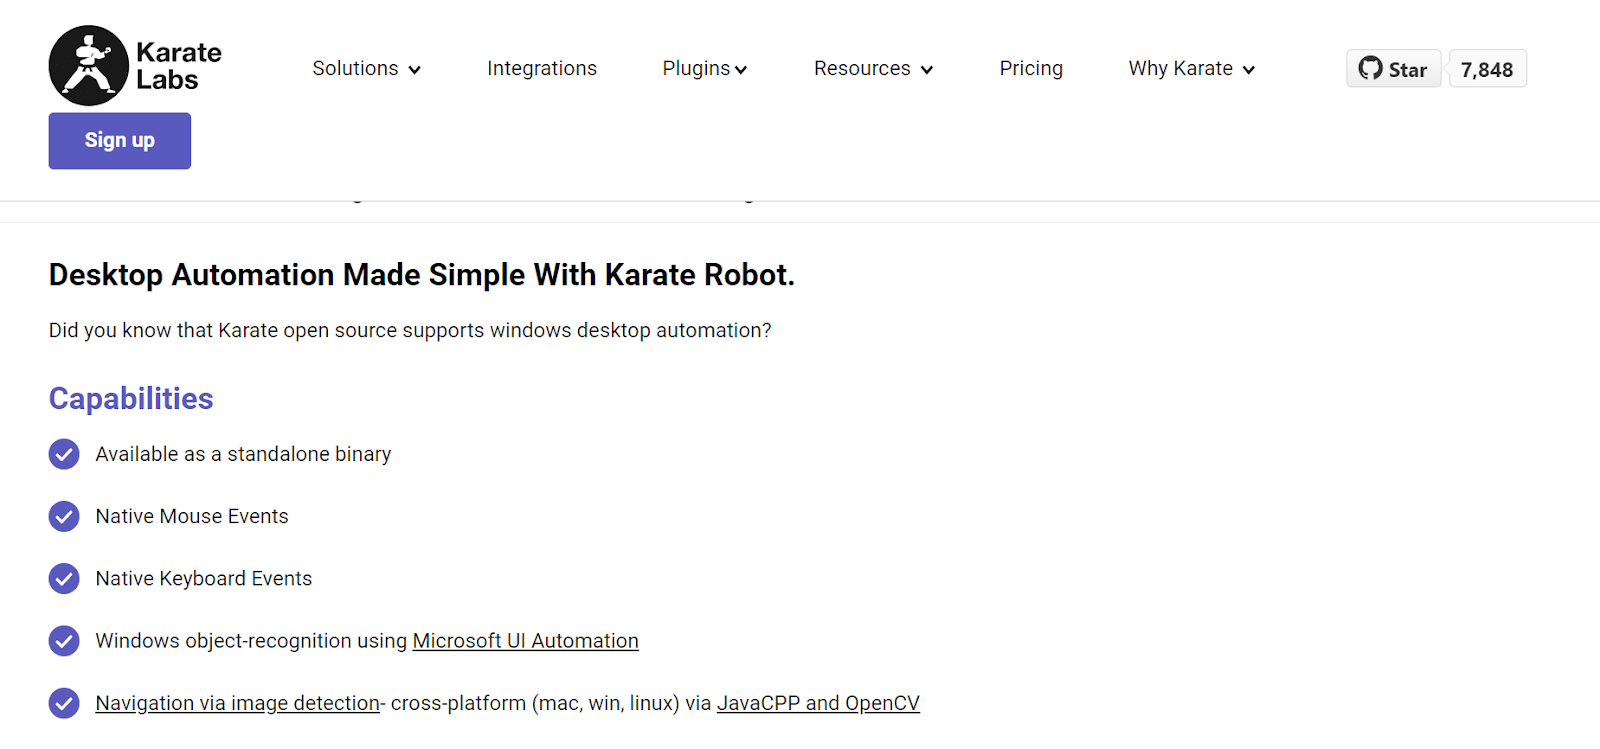1600x749 pixels.
Task: Click the GitHub octocat icon in Star button
Action: [1370, 68]
